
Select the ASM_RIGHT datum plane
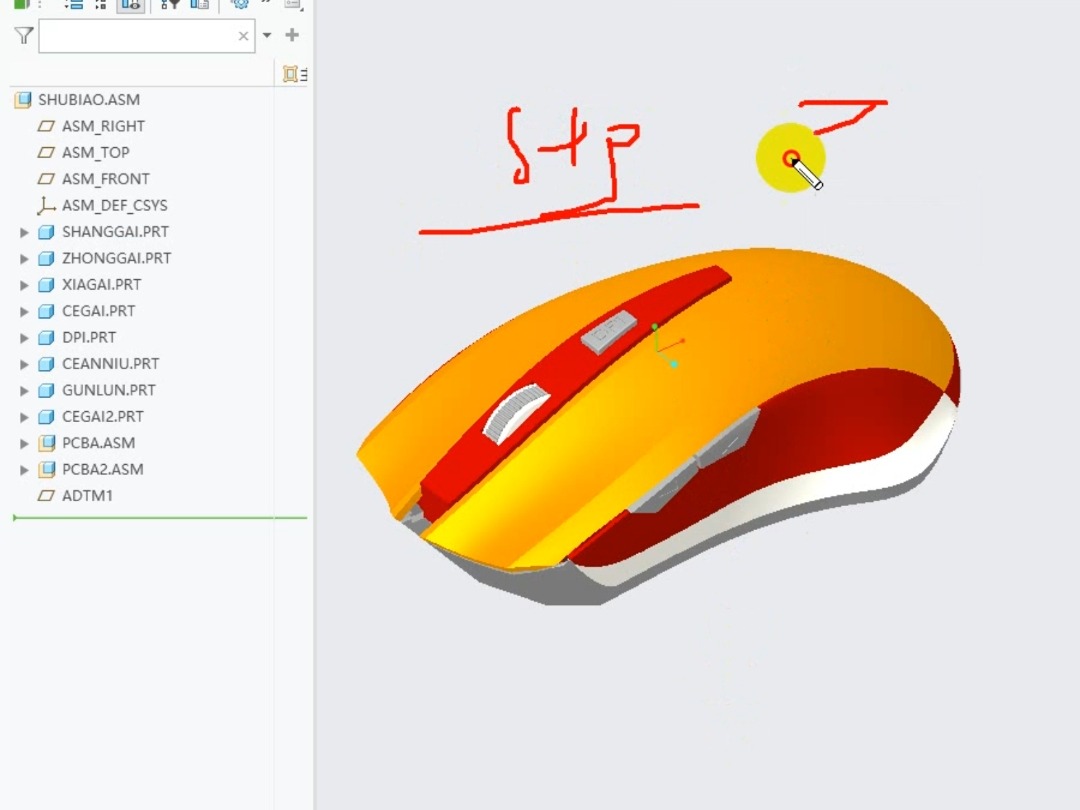pos(103,126)
